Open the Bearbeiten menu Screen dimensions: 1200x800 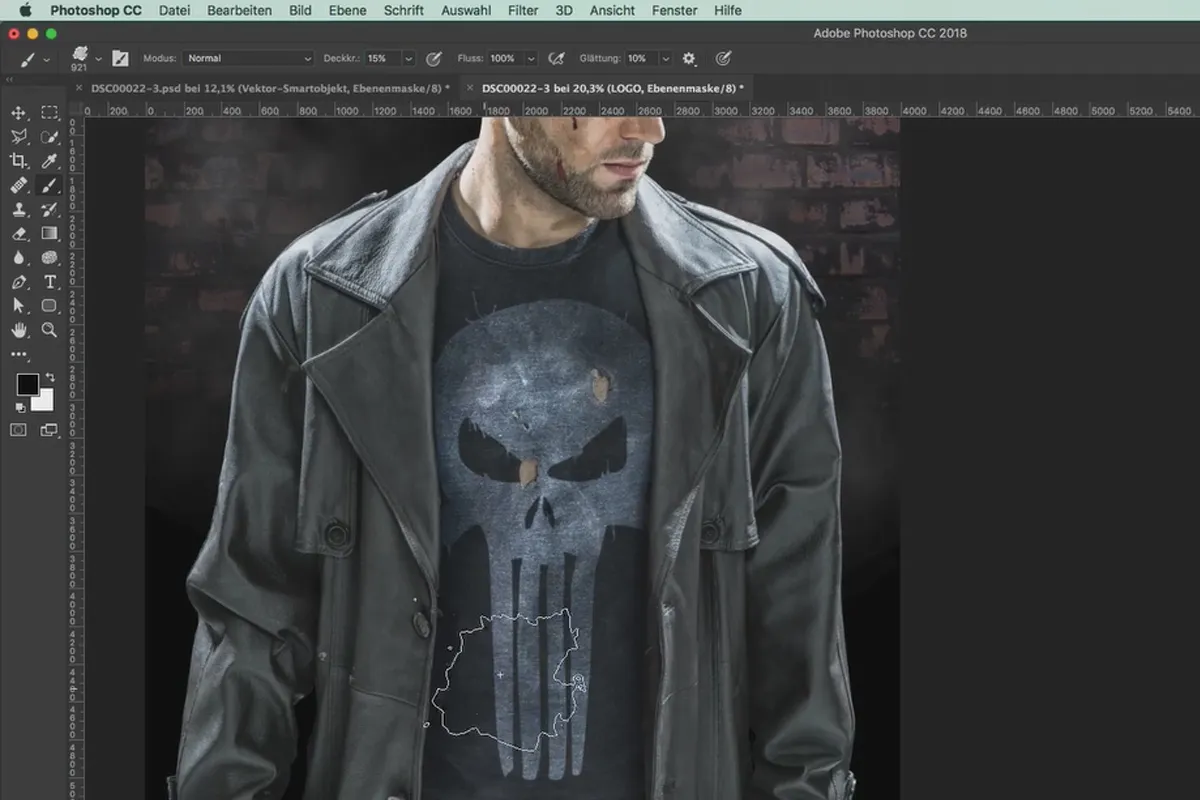coord(239,10)
